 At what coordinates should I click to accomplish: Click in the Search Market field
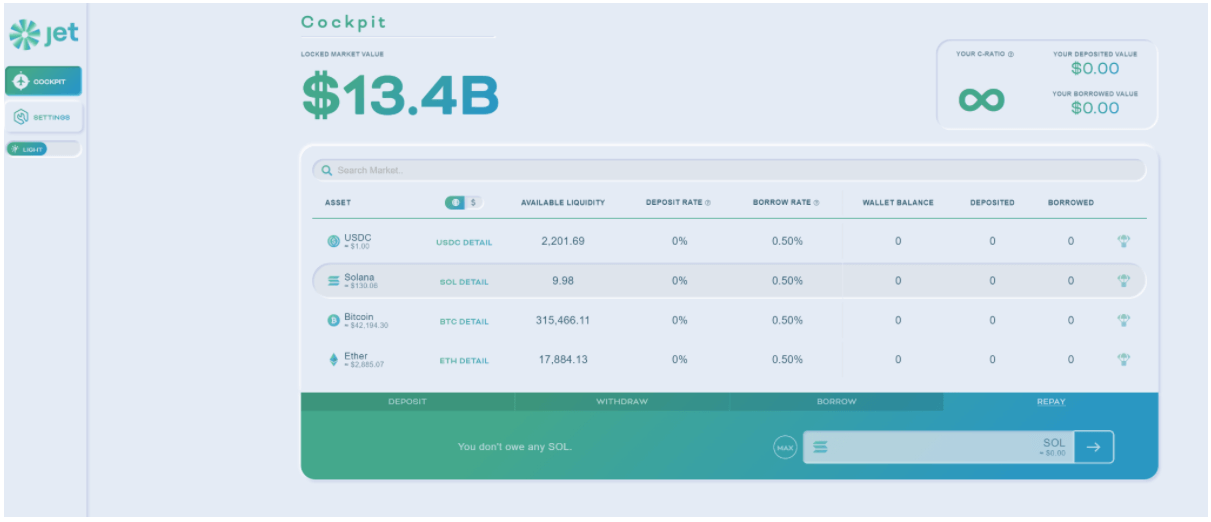pyautogui.click(x=730, y=170)
